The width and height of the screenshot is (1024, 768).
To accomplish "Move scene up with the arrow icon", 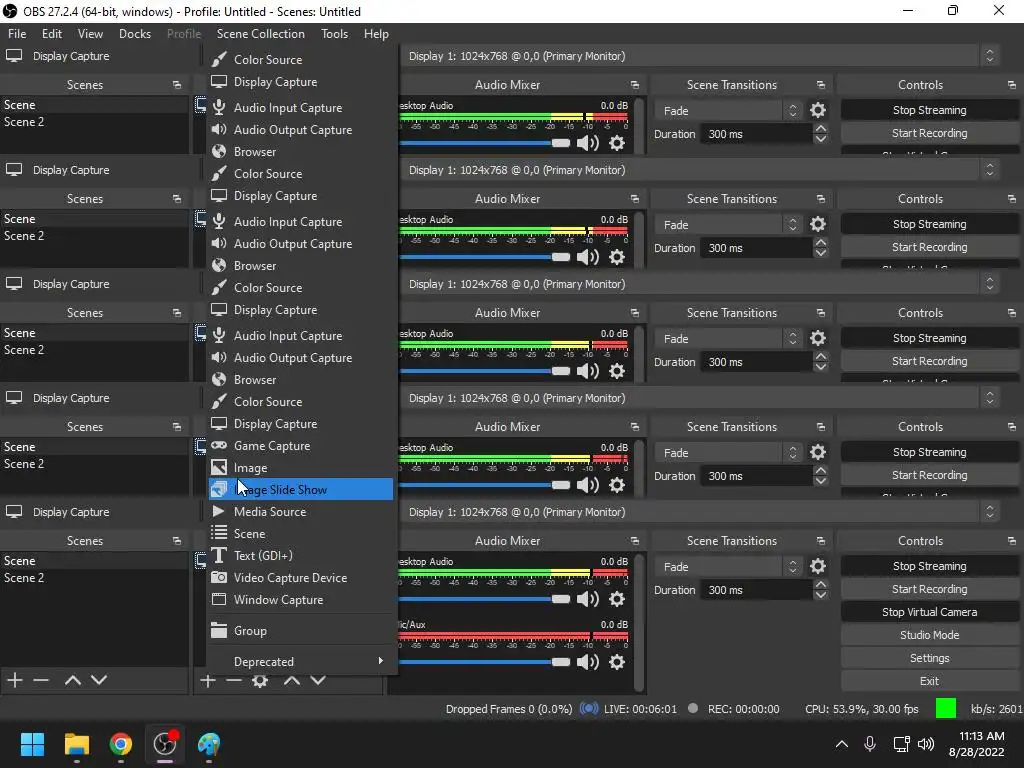I will (72, 680).
